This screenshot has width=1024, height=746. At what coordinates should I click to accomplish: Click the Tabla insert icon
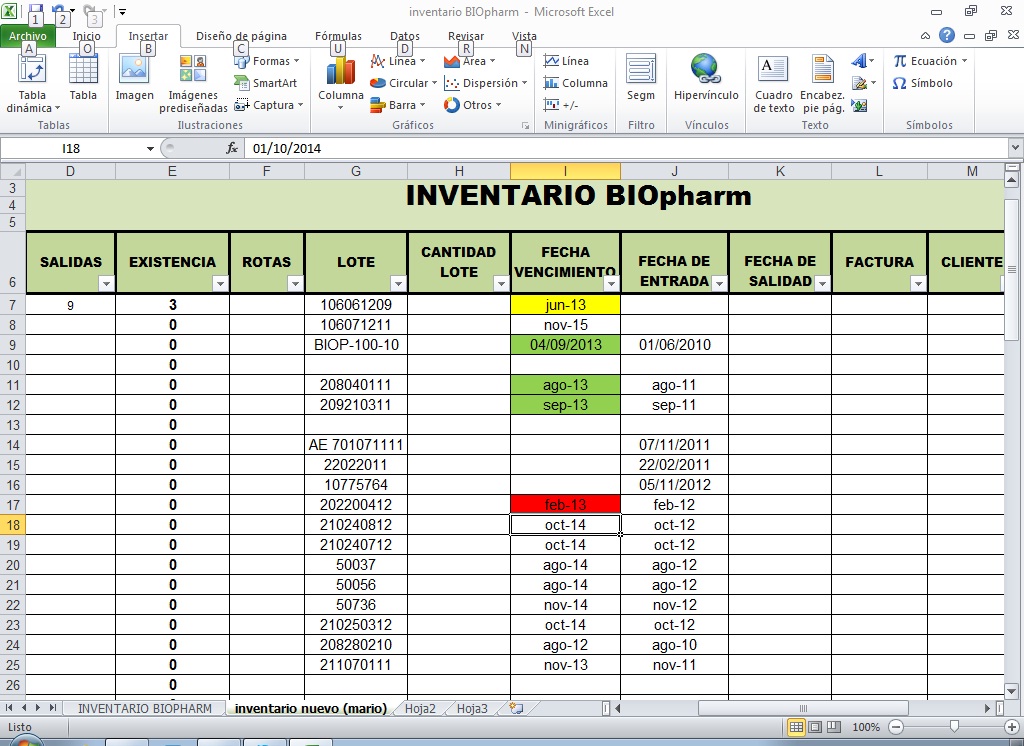83,77
